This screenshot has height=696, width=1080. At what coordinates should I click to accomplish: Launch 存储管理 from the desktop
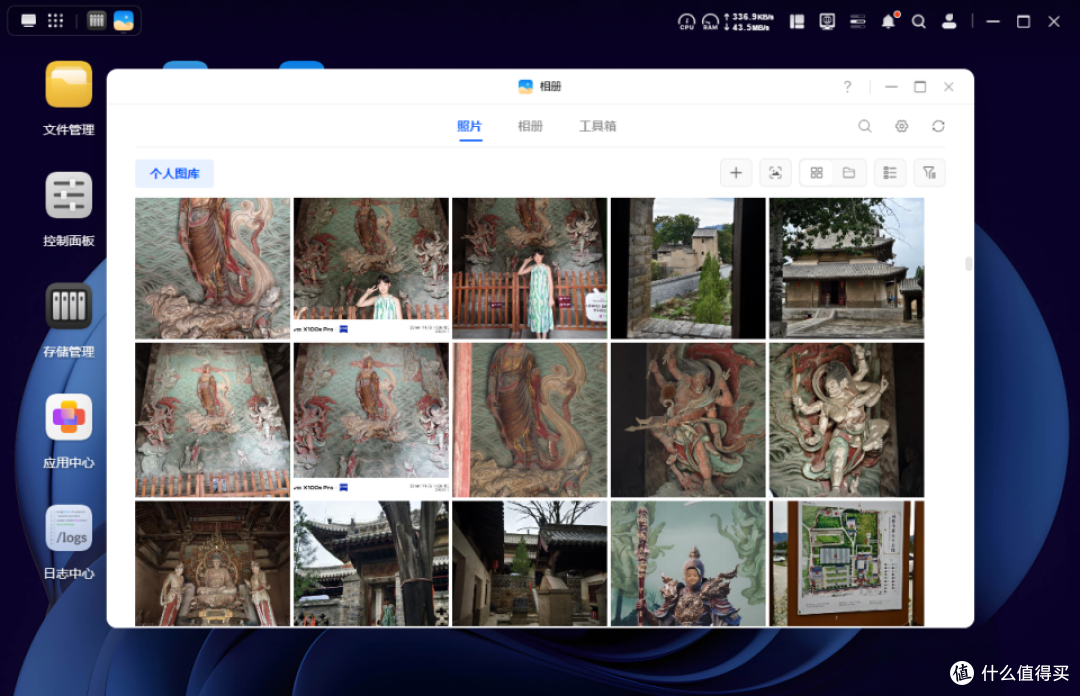[68, 306]
